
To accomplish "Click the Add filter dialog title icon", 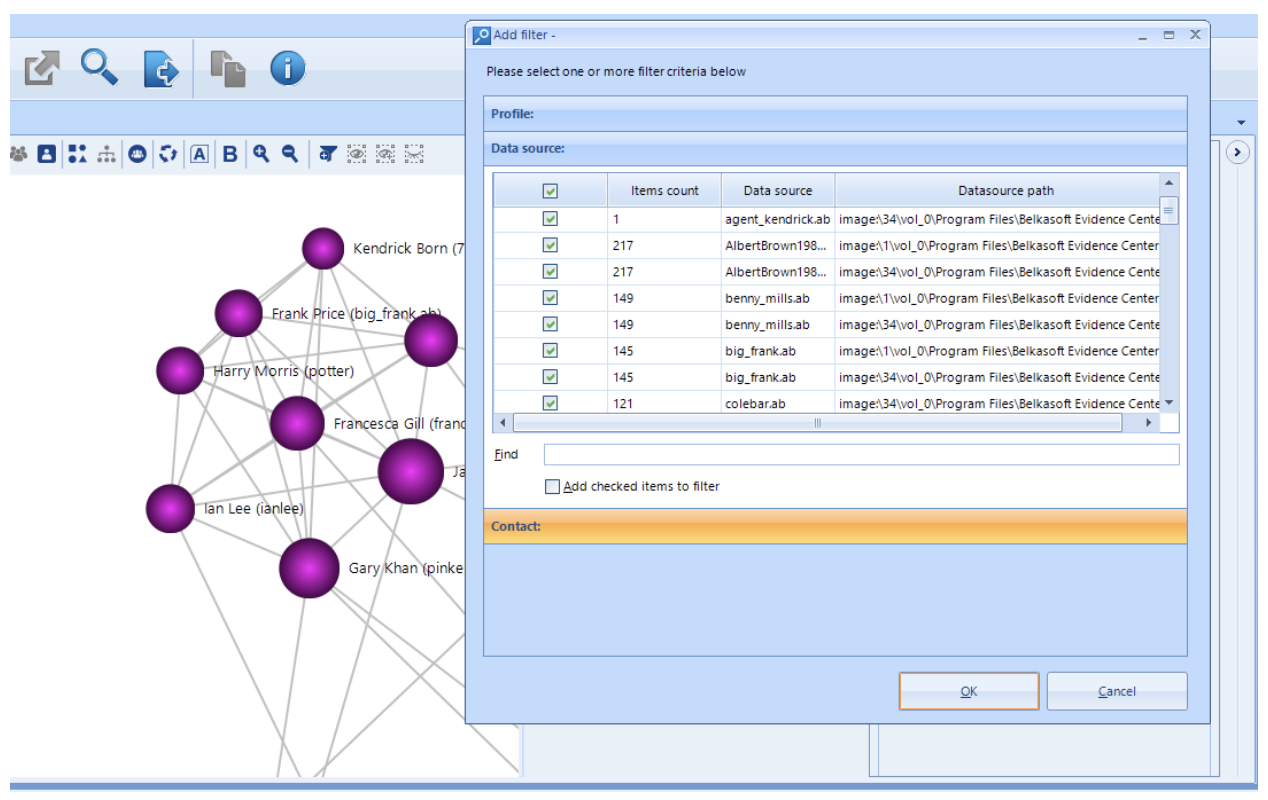I will [x=481, y=35].
